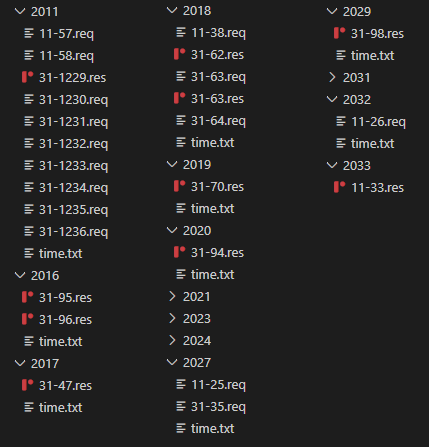Collapse the 2011 folder chevron

[20, 11]
